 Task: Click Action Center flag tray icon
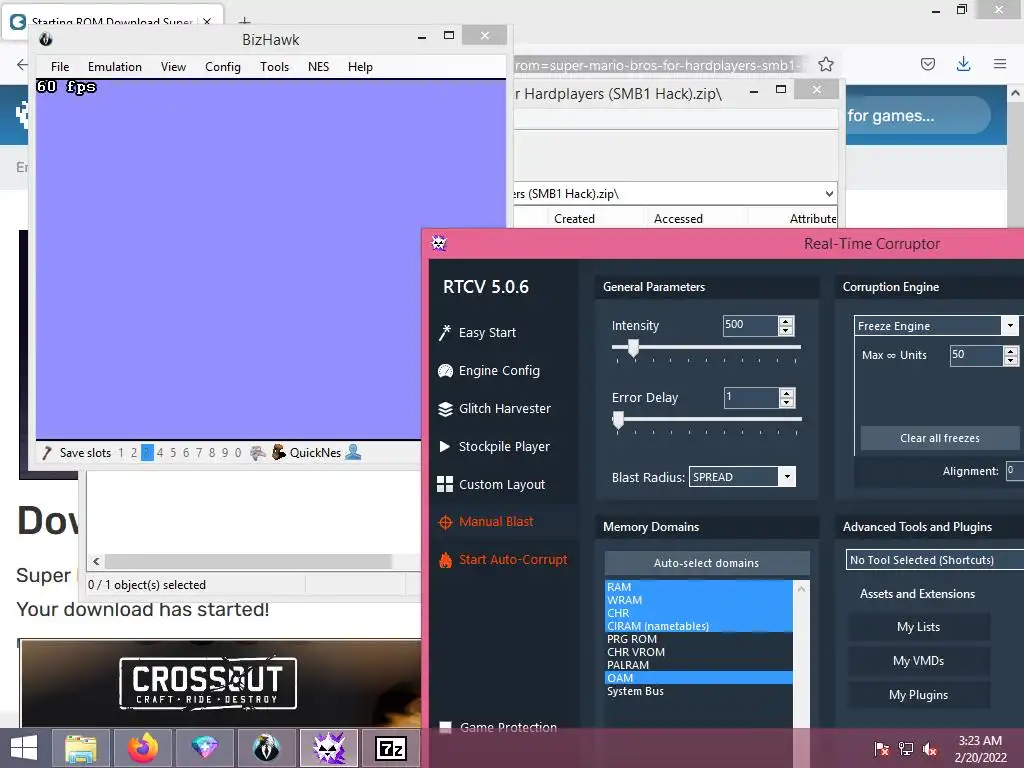pos(882,748)
